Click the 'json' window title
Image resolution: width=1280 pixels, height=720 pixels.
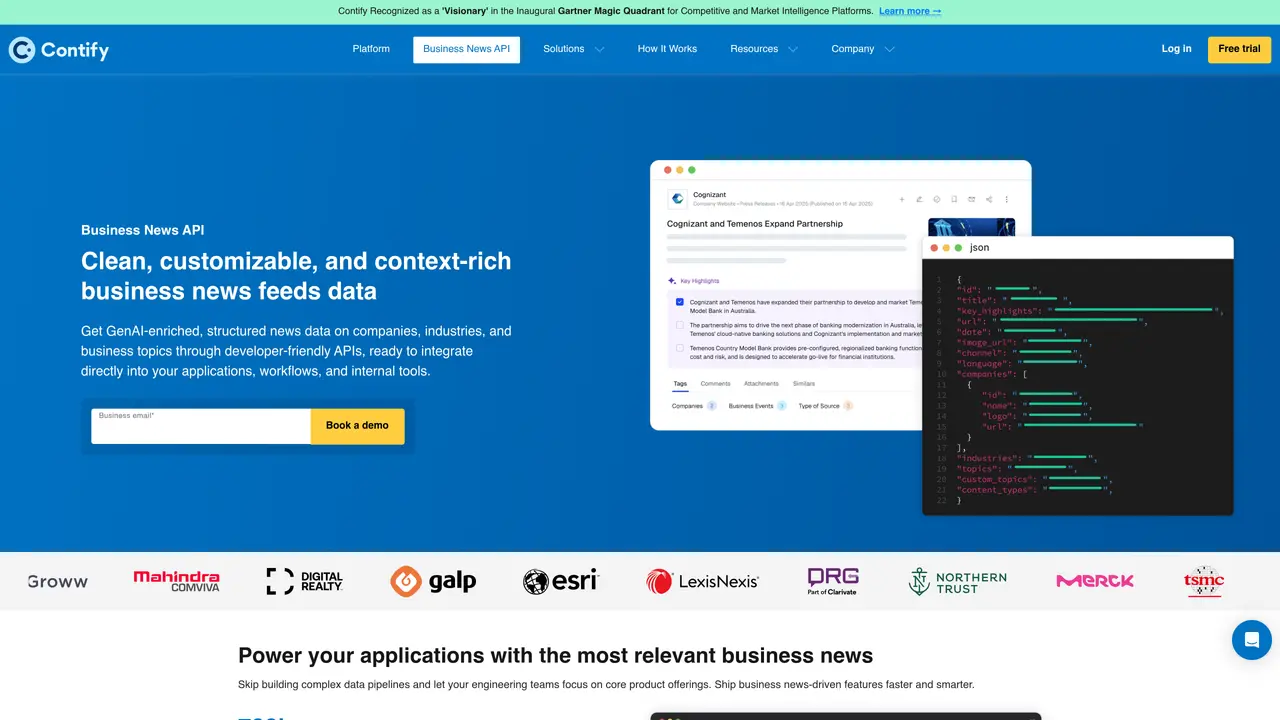pos(979,247)
